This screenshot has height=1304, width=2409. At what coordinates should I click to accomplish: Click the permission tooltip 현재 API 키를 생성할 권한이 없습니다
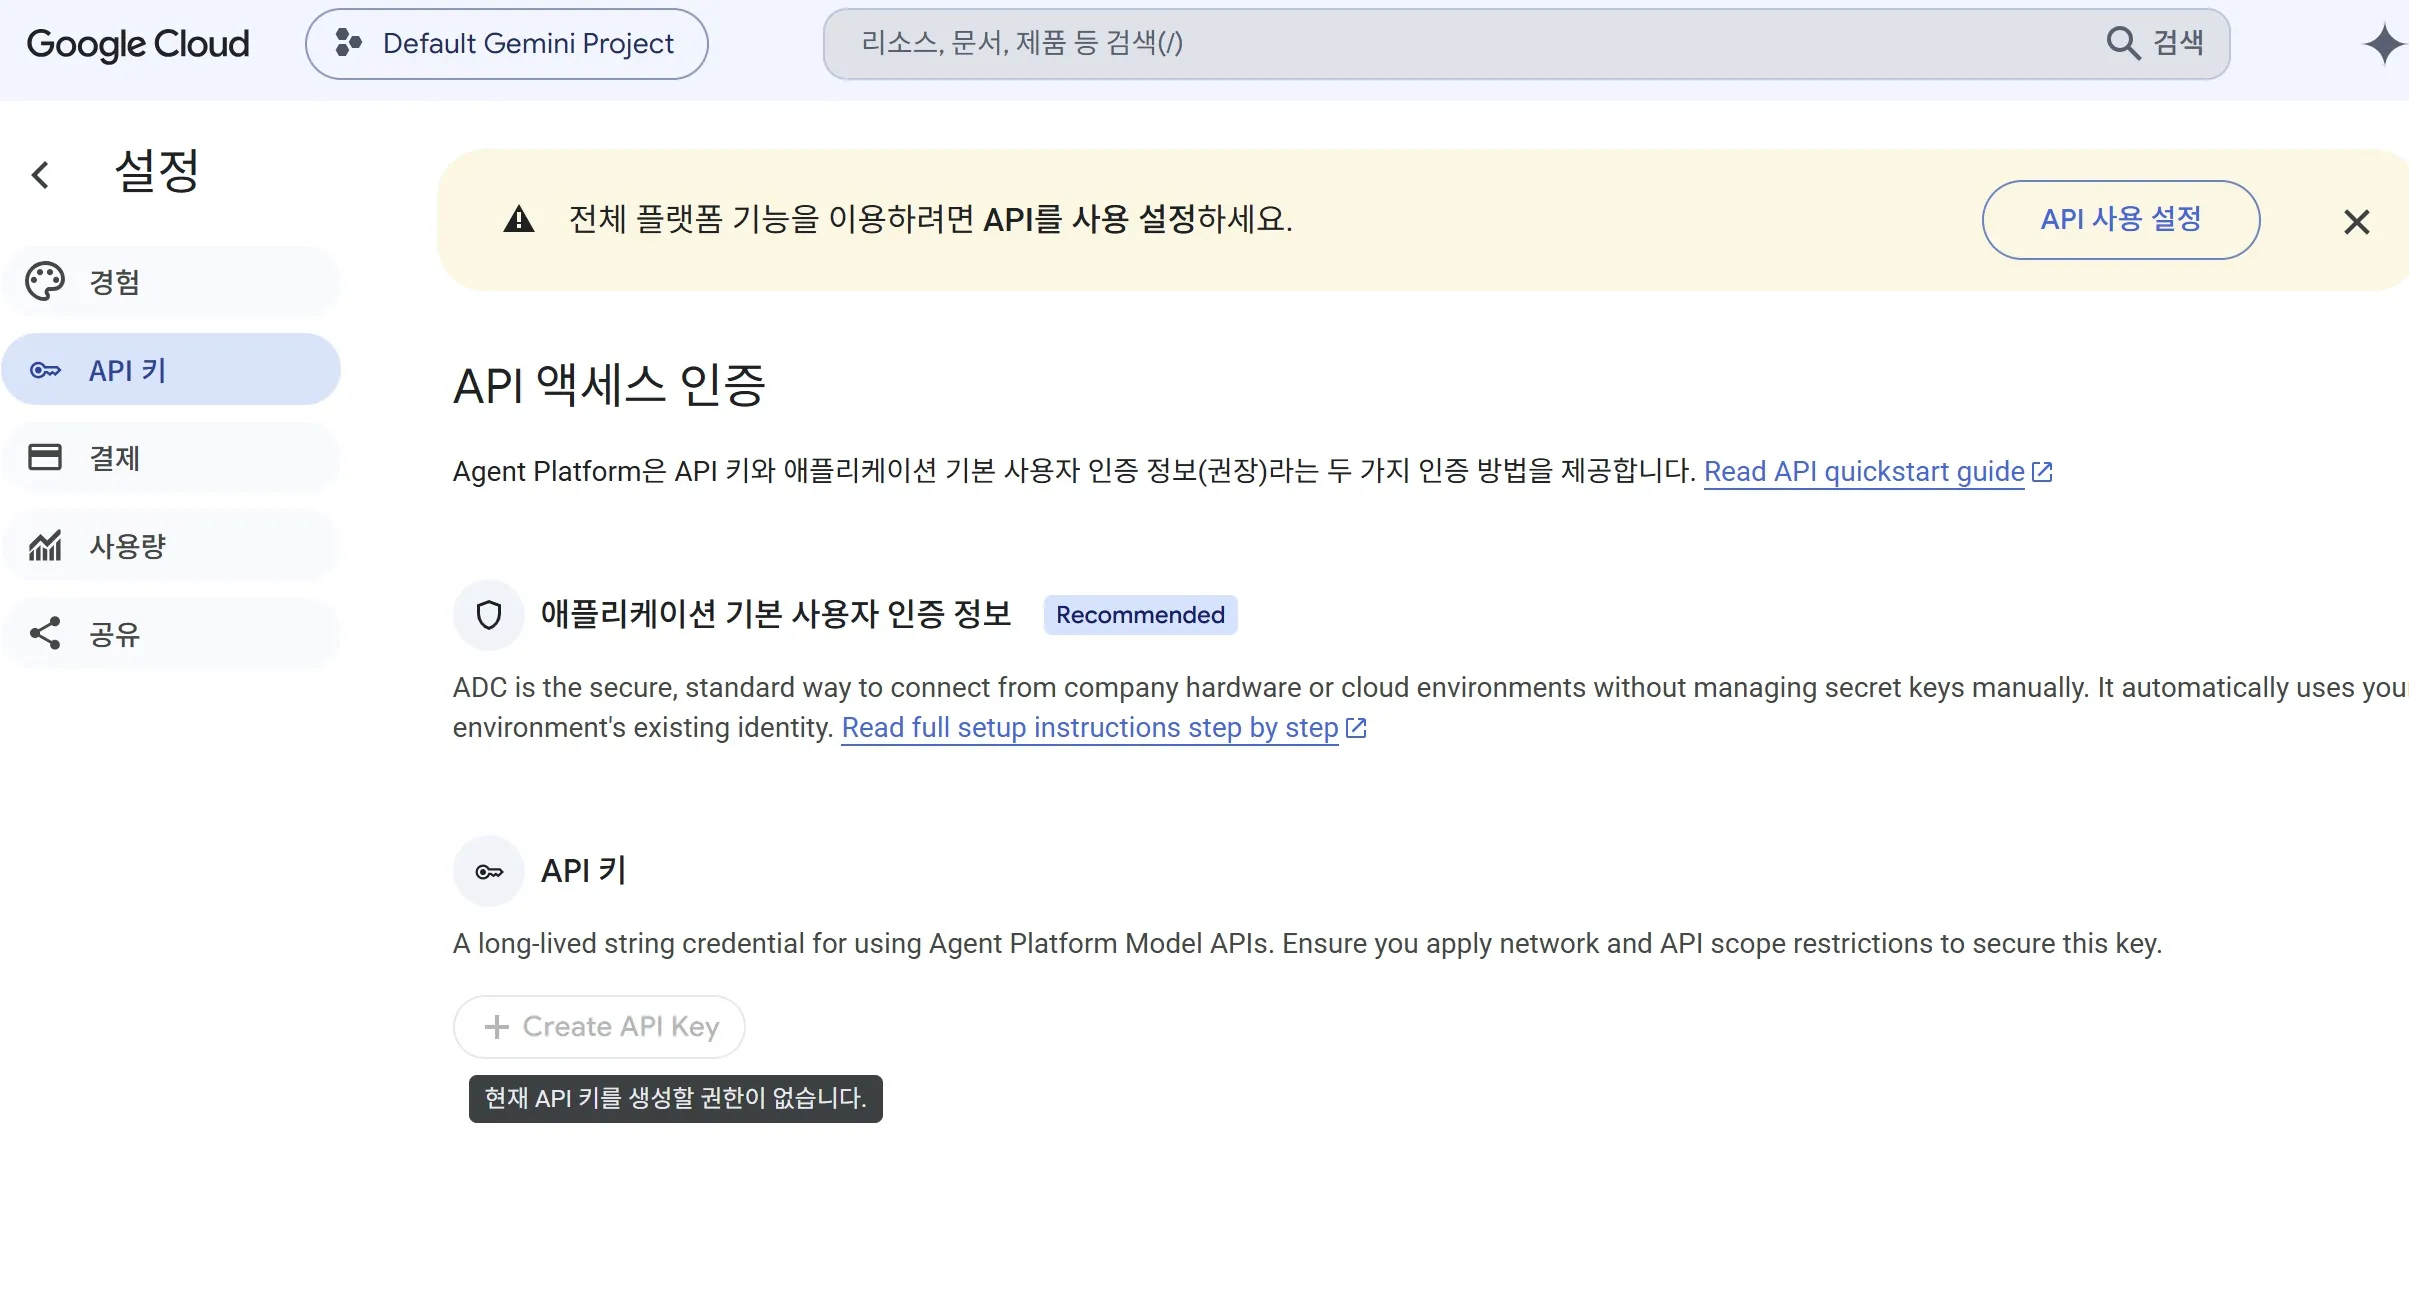676,1099
